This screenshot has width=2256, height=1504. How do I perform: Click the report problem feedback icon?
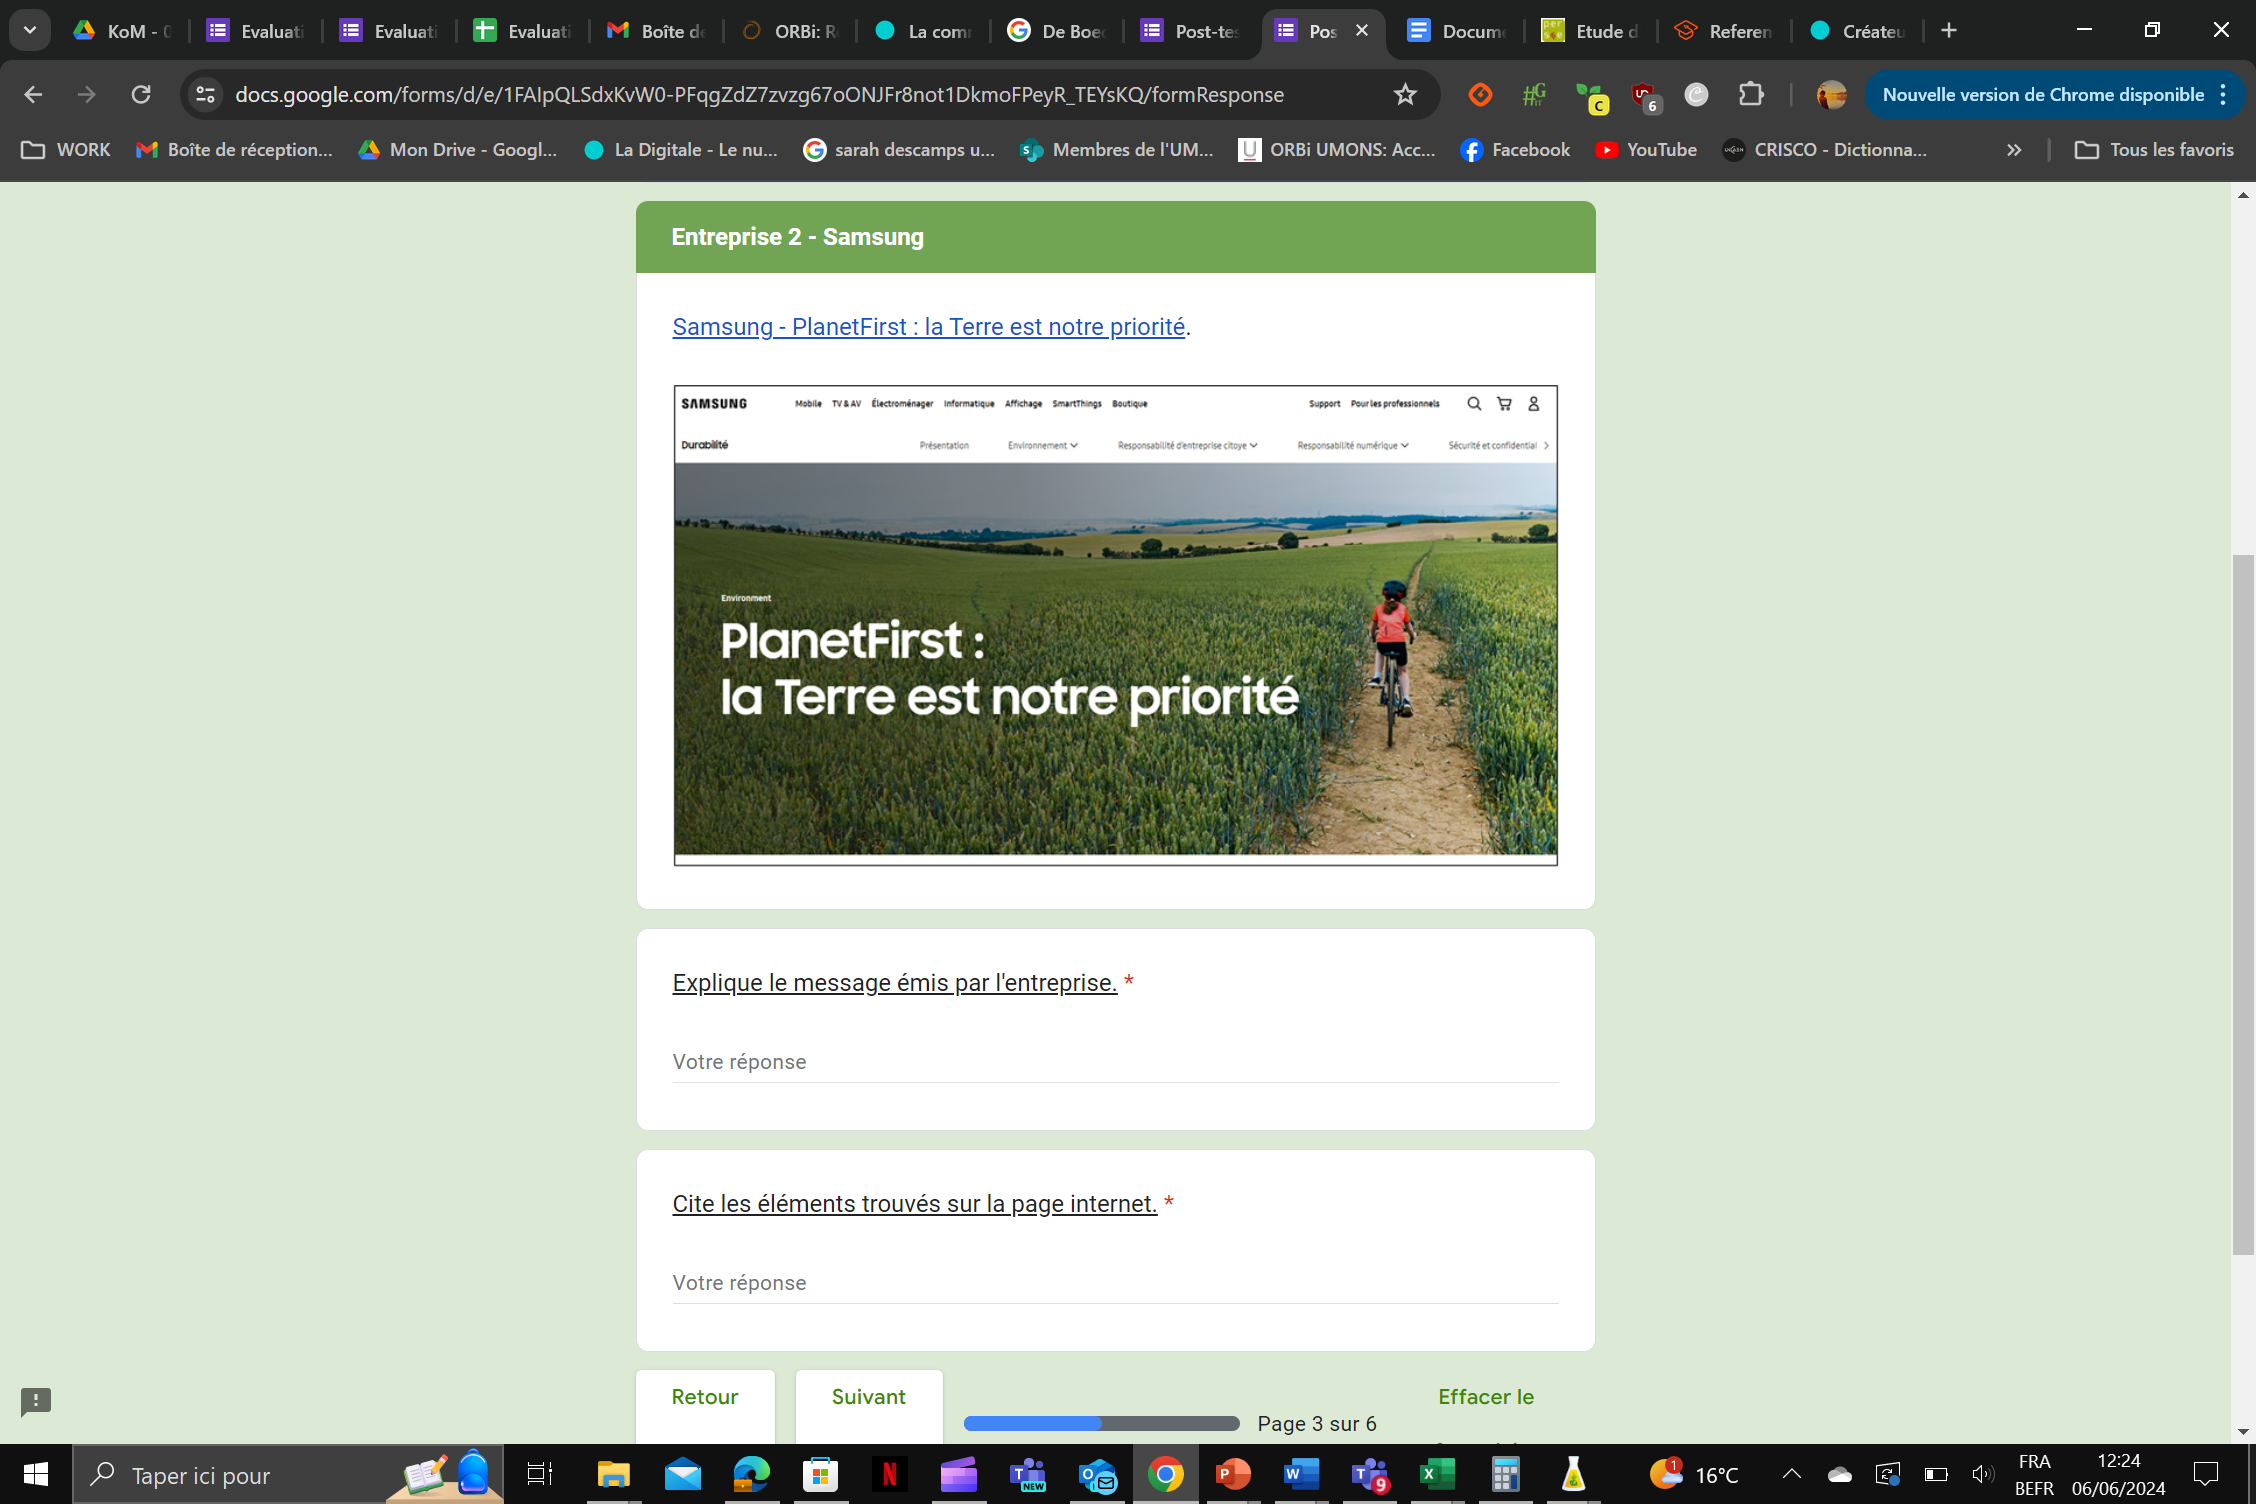point(36,1402)
